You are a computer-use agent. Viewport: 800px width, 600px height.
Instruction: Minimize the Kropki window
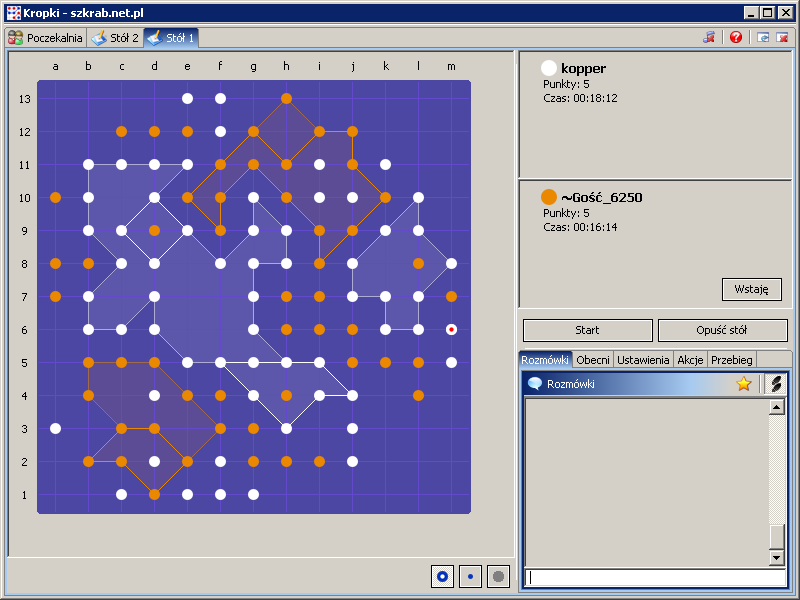pyautogui.click(x=750, y=13)
